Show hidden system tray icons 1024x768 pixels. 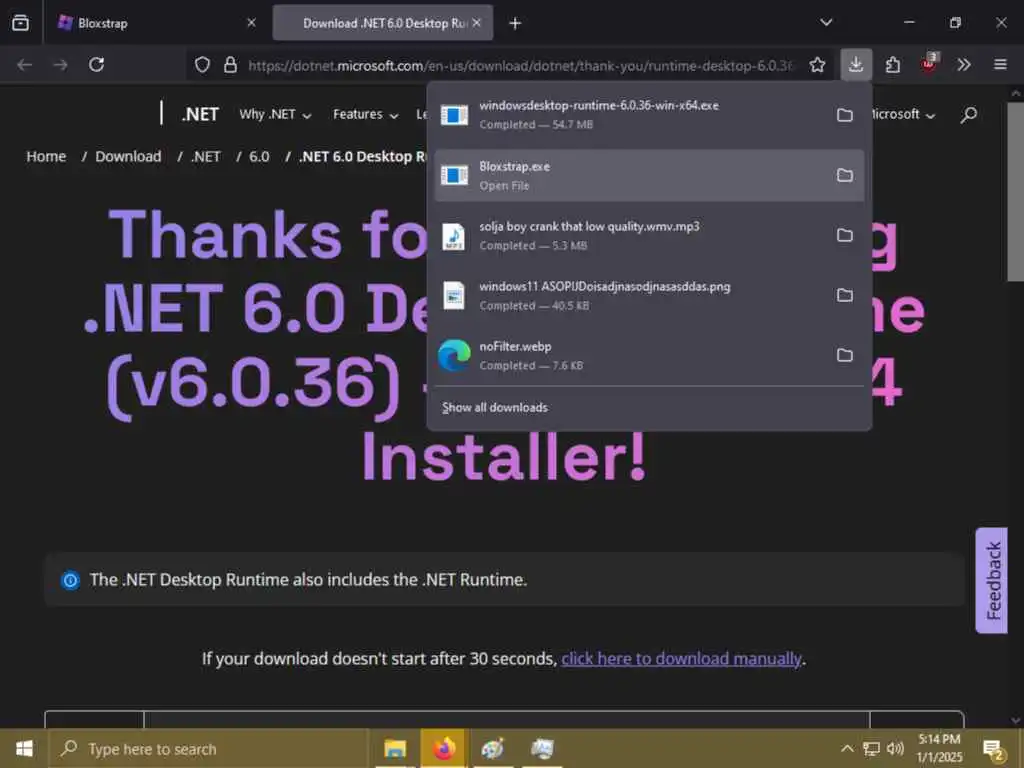[x=847, y=748]
